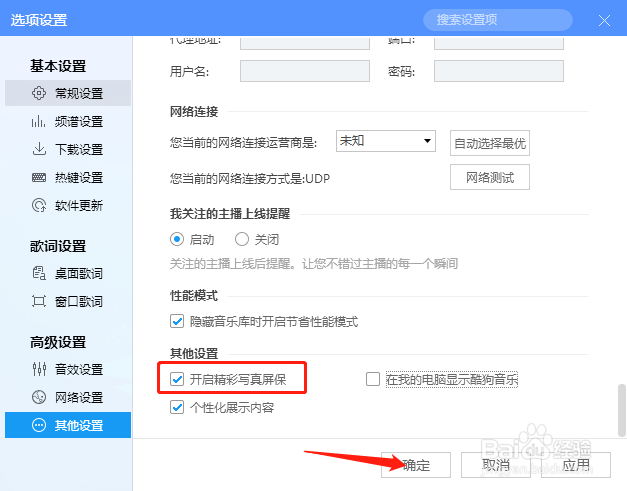The width and height of the screenshot is (627, 491).
Task: Click the globe icon beside 网络设置
Action: [39, 397]
